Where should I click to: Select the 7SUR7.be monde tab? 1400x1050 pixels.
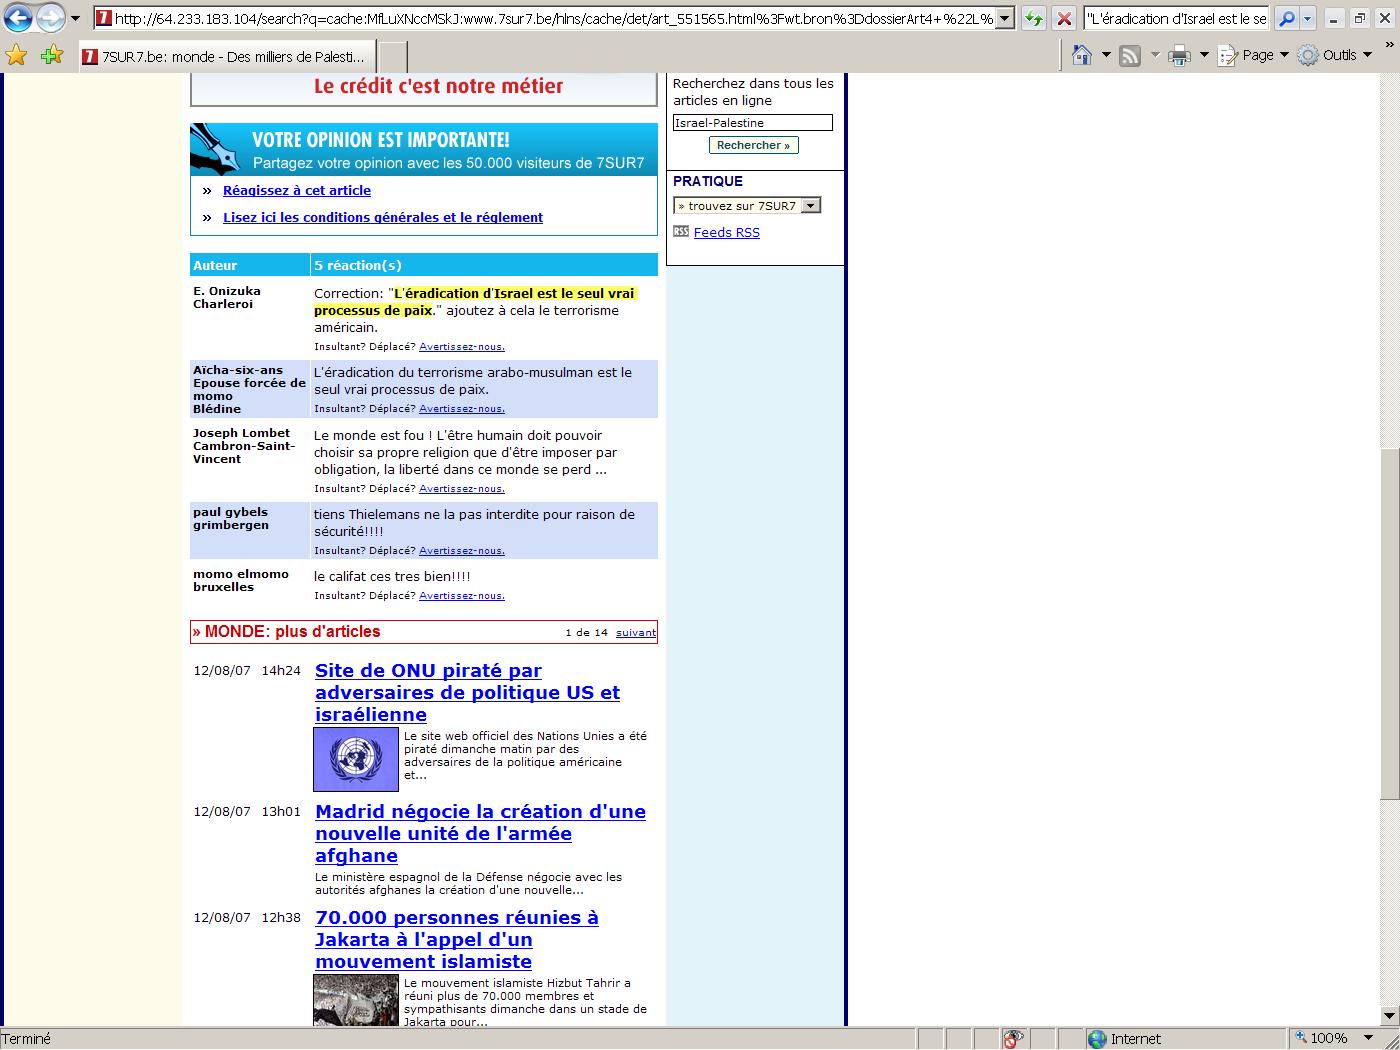coord(227,57)
